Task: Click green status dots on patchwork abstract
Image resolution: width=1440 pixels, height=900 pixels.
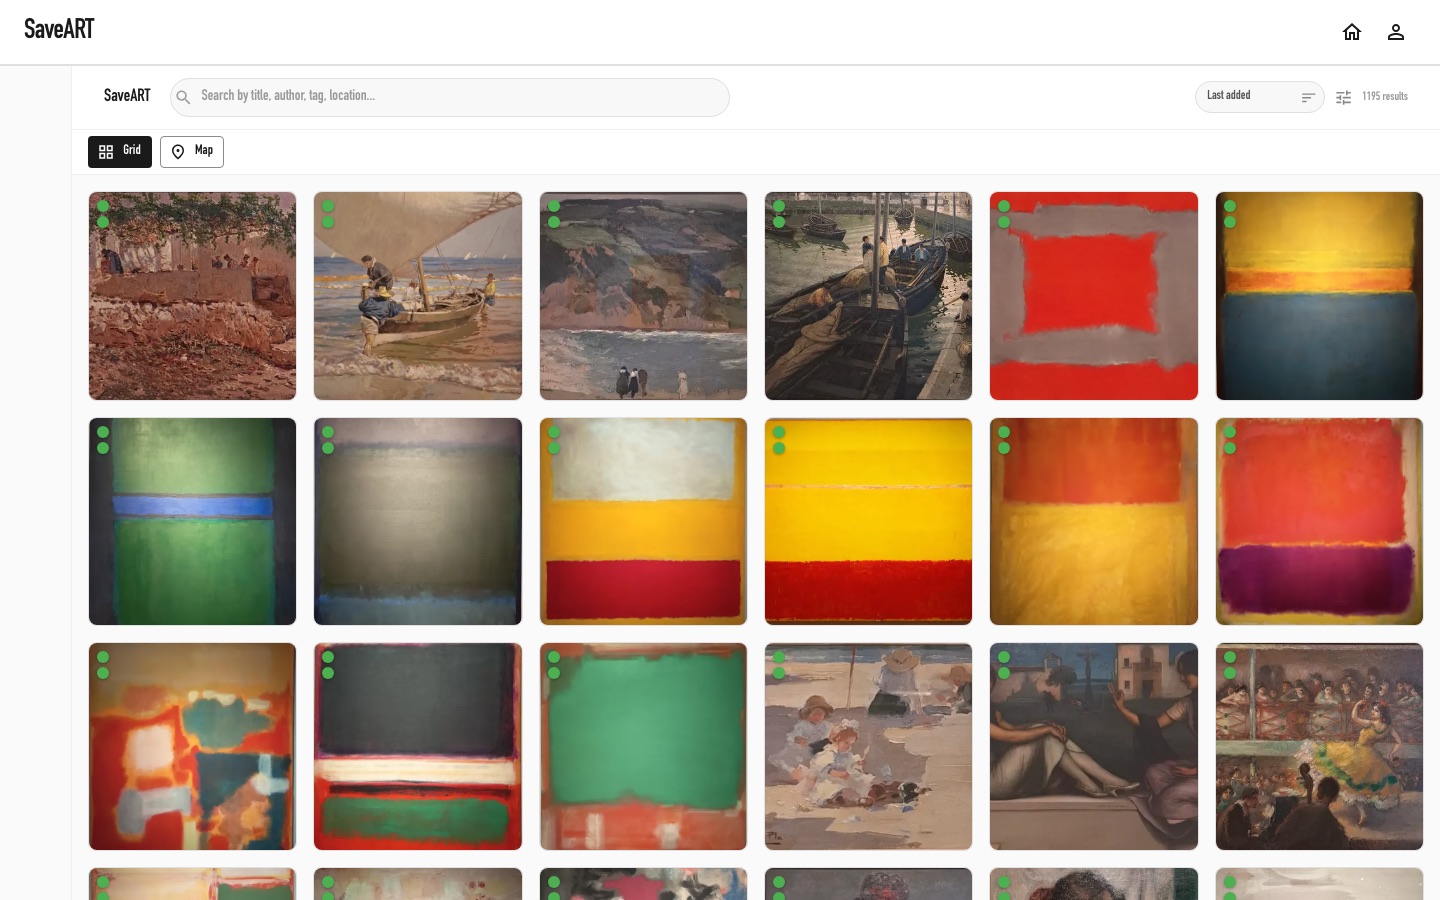Action: point(103,665)
